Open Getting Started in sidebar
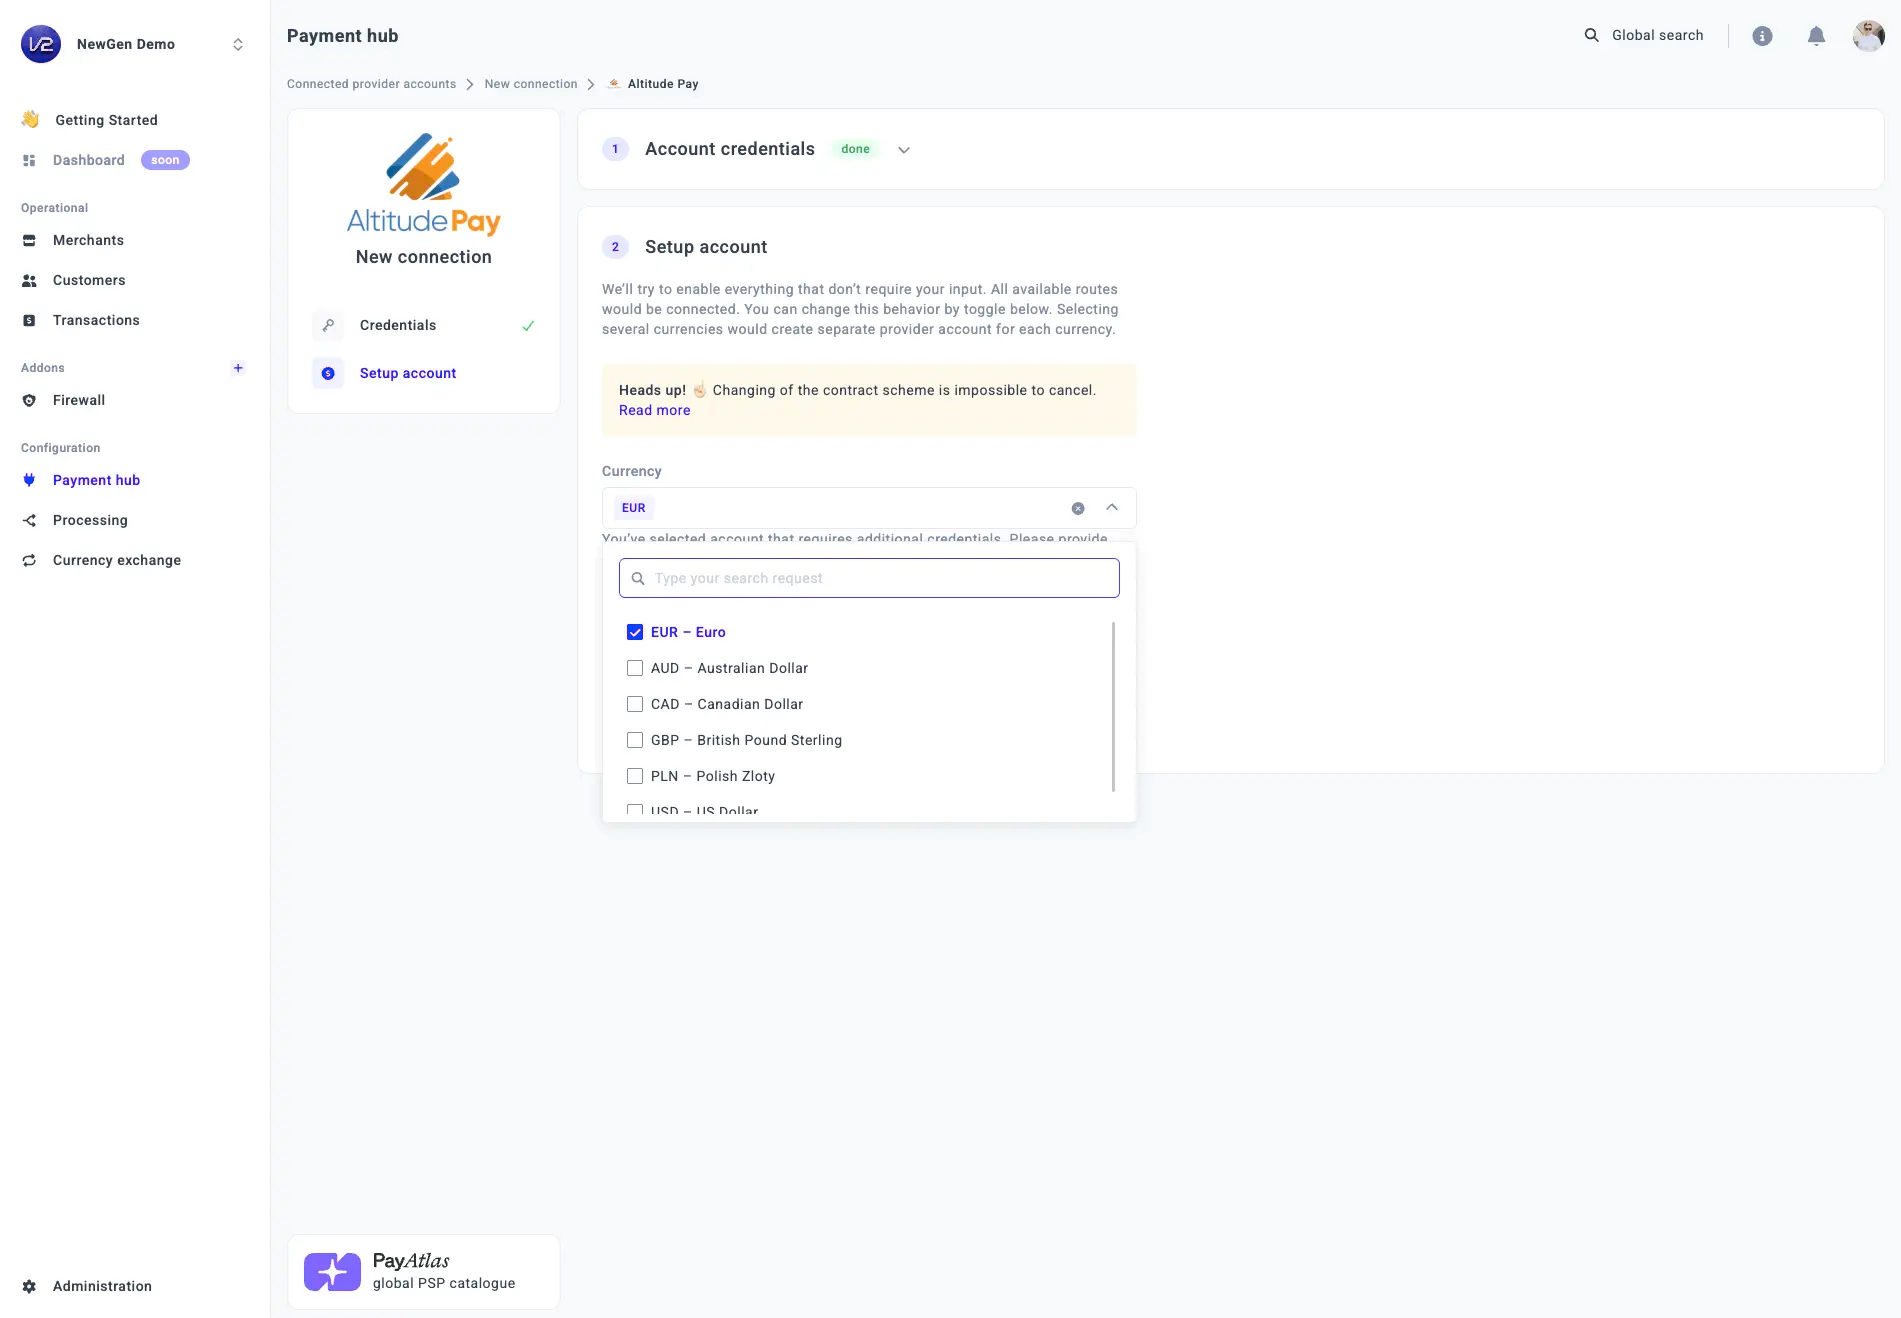The width and height of the screenshot is (1901, 1318). click(106, 120)
